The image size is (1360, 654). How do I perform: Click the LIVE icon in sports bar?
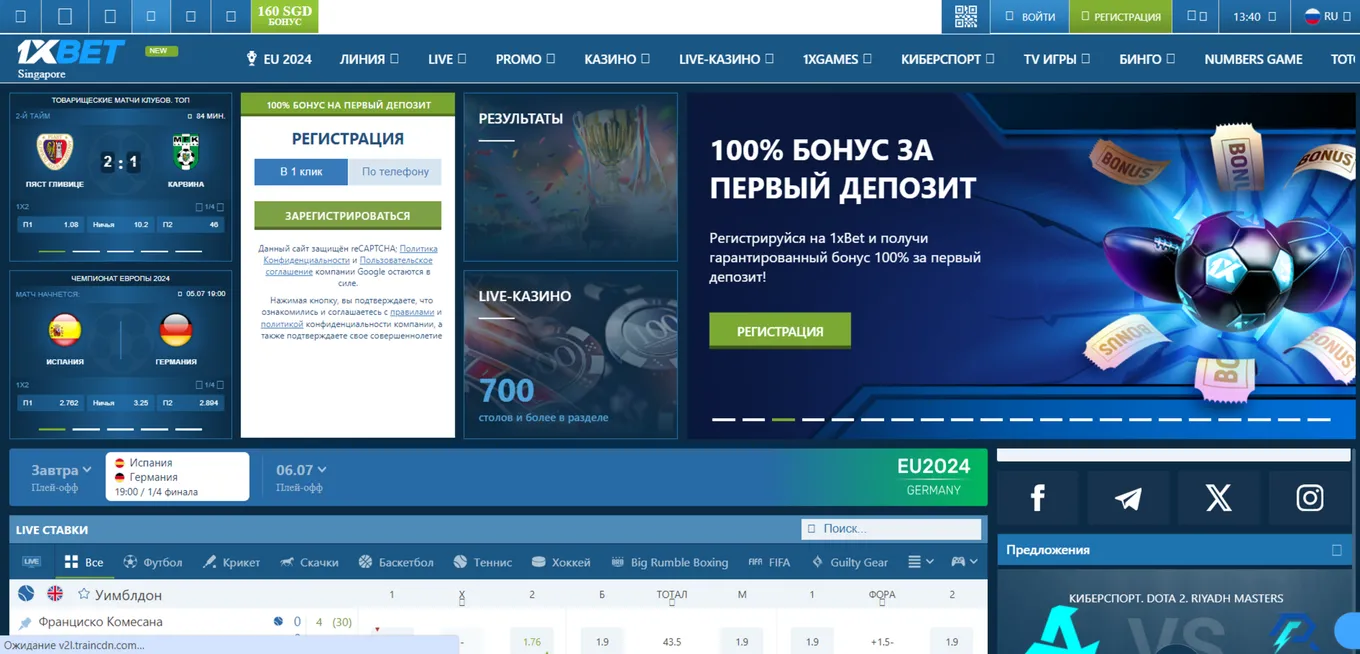(31, 562)
